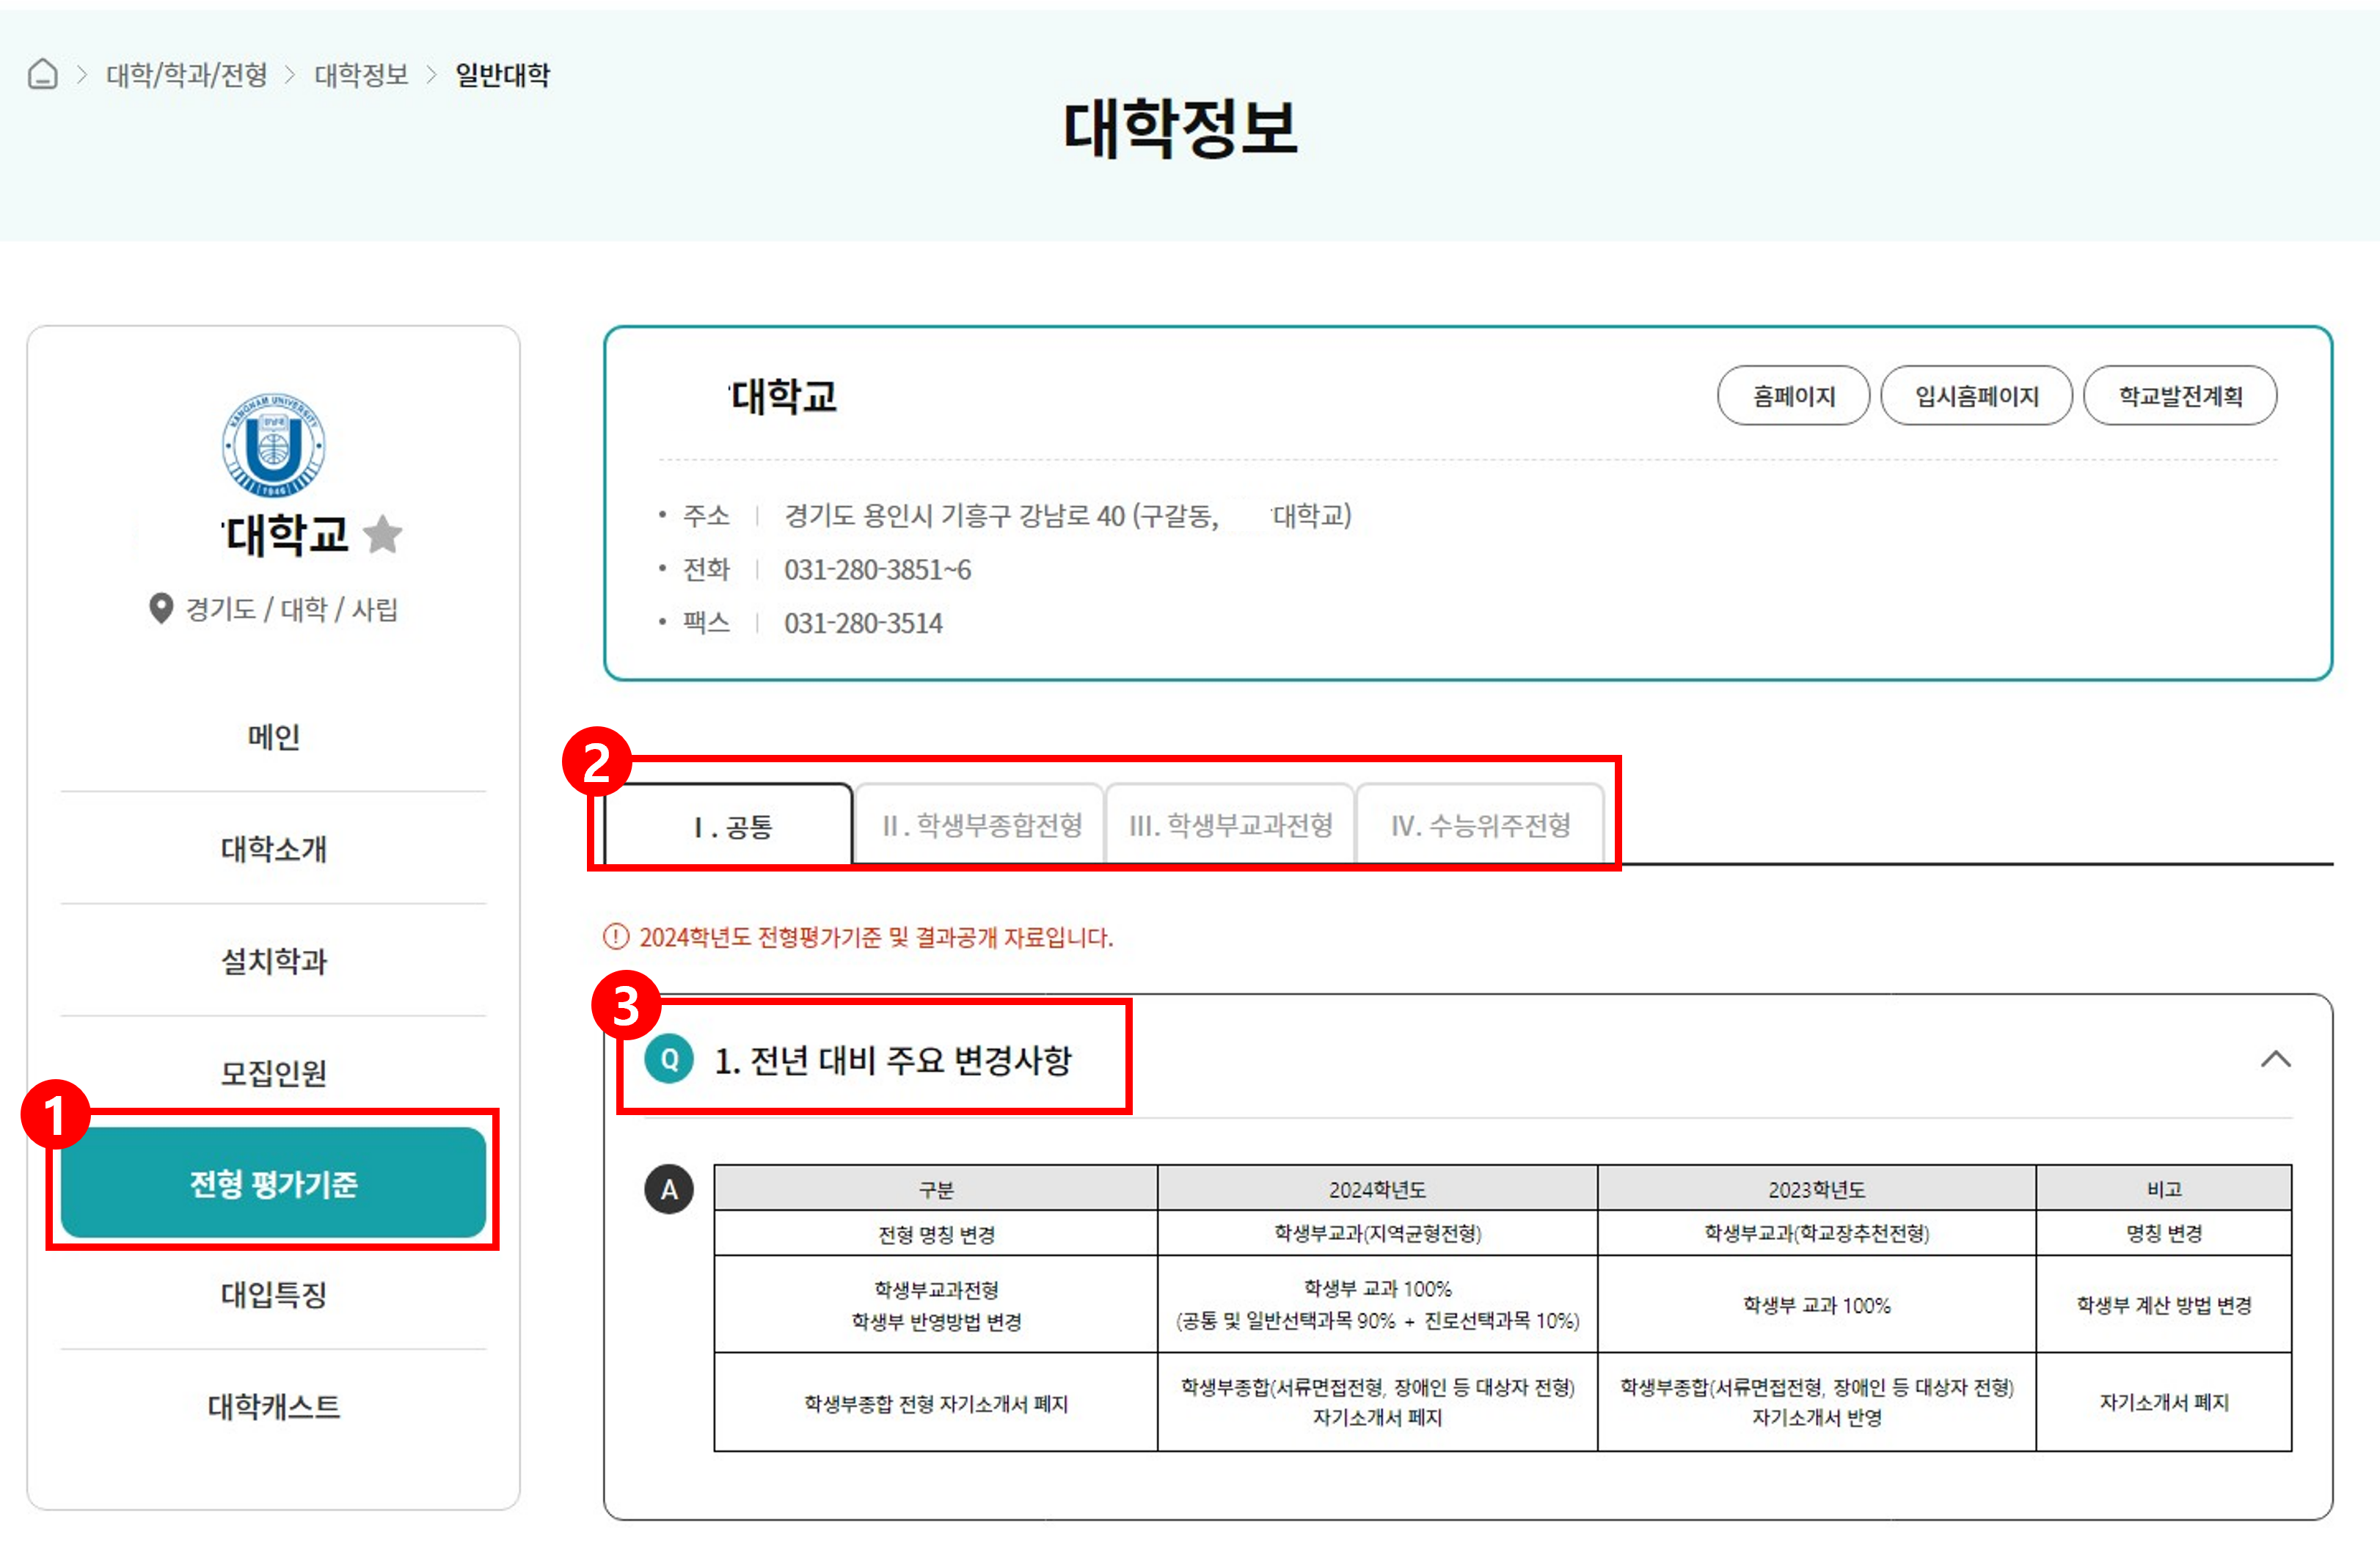The width and height of the screenshot is (2380, 1556).
Task: Toggle the favorite star beside university name
Action: (x=383, y=534)
